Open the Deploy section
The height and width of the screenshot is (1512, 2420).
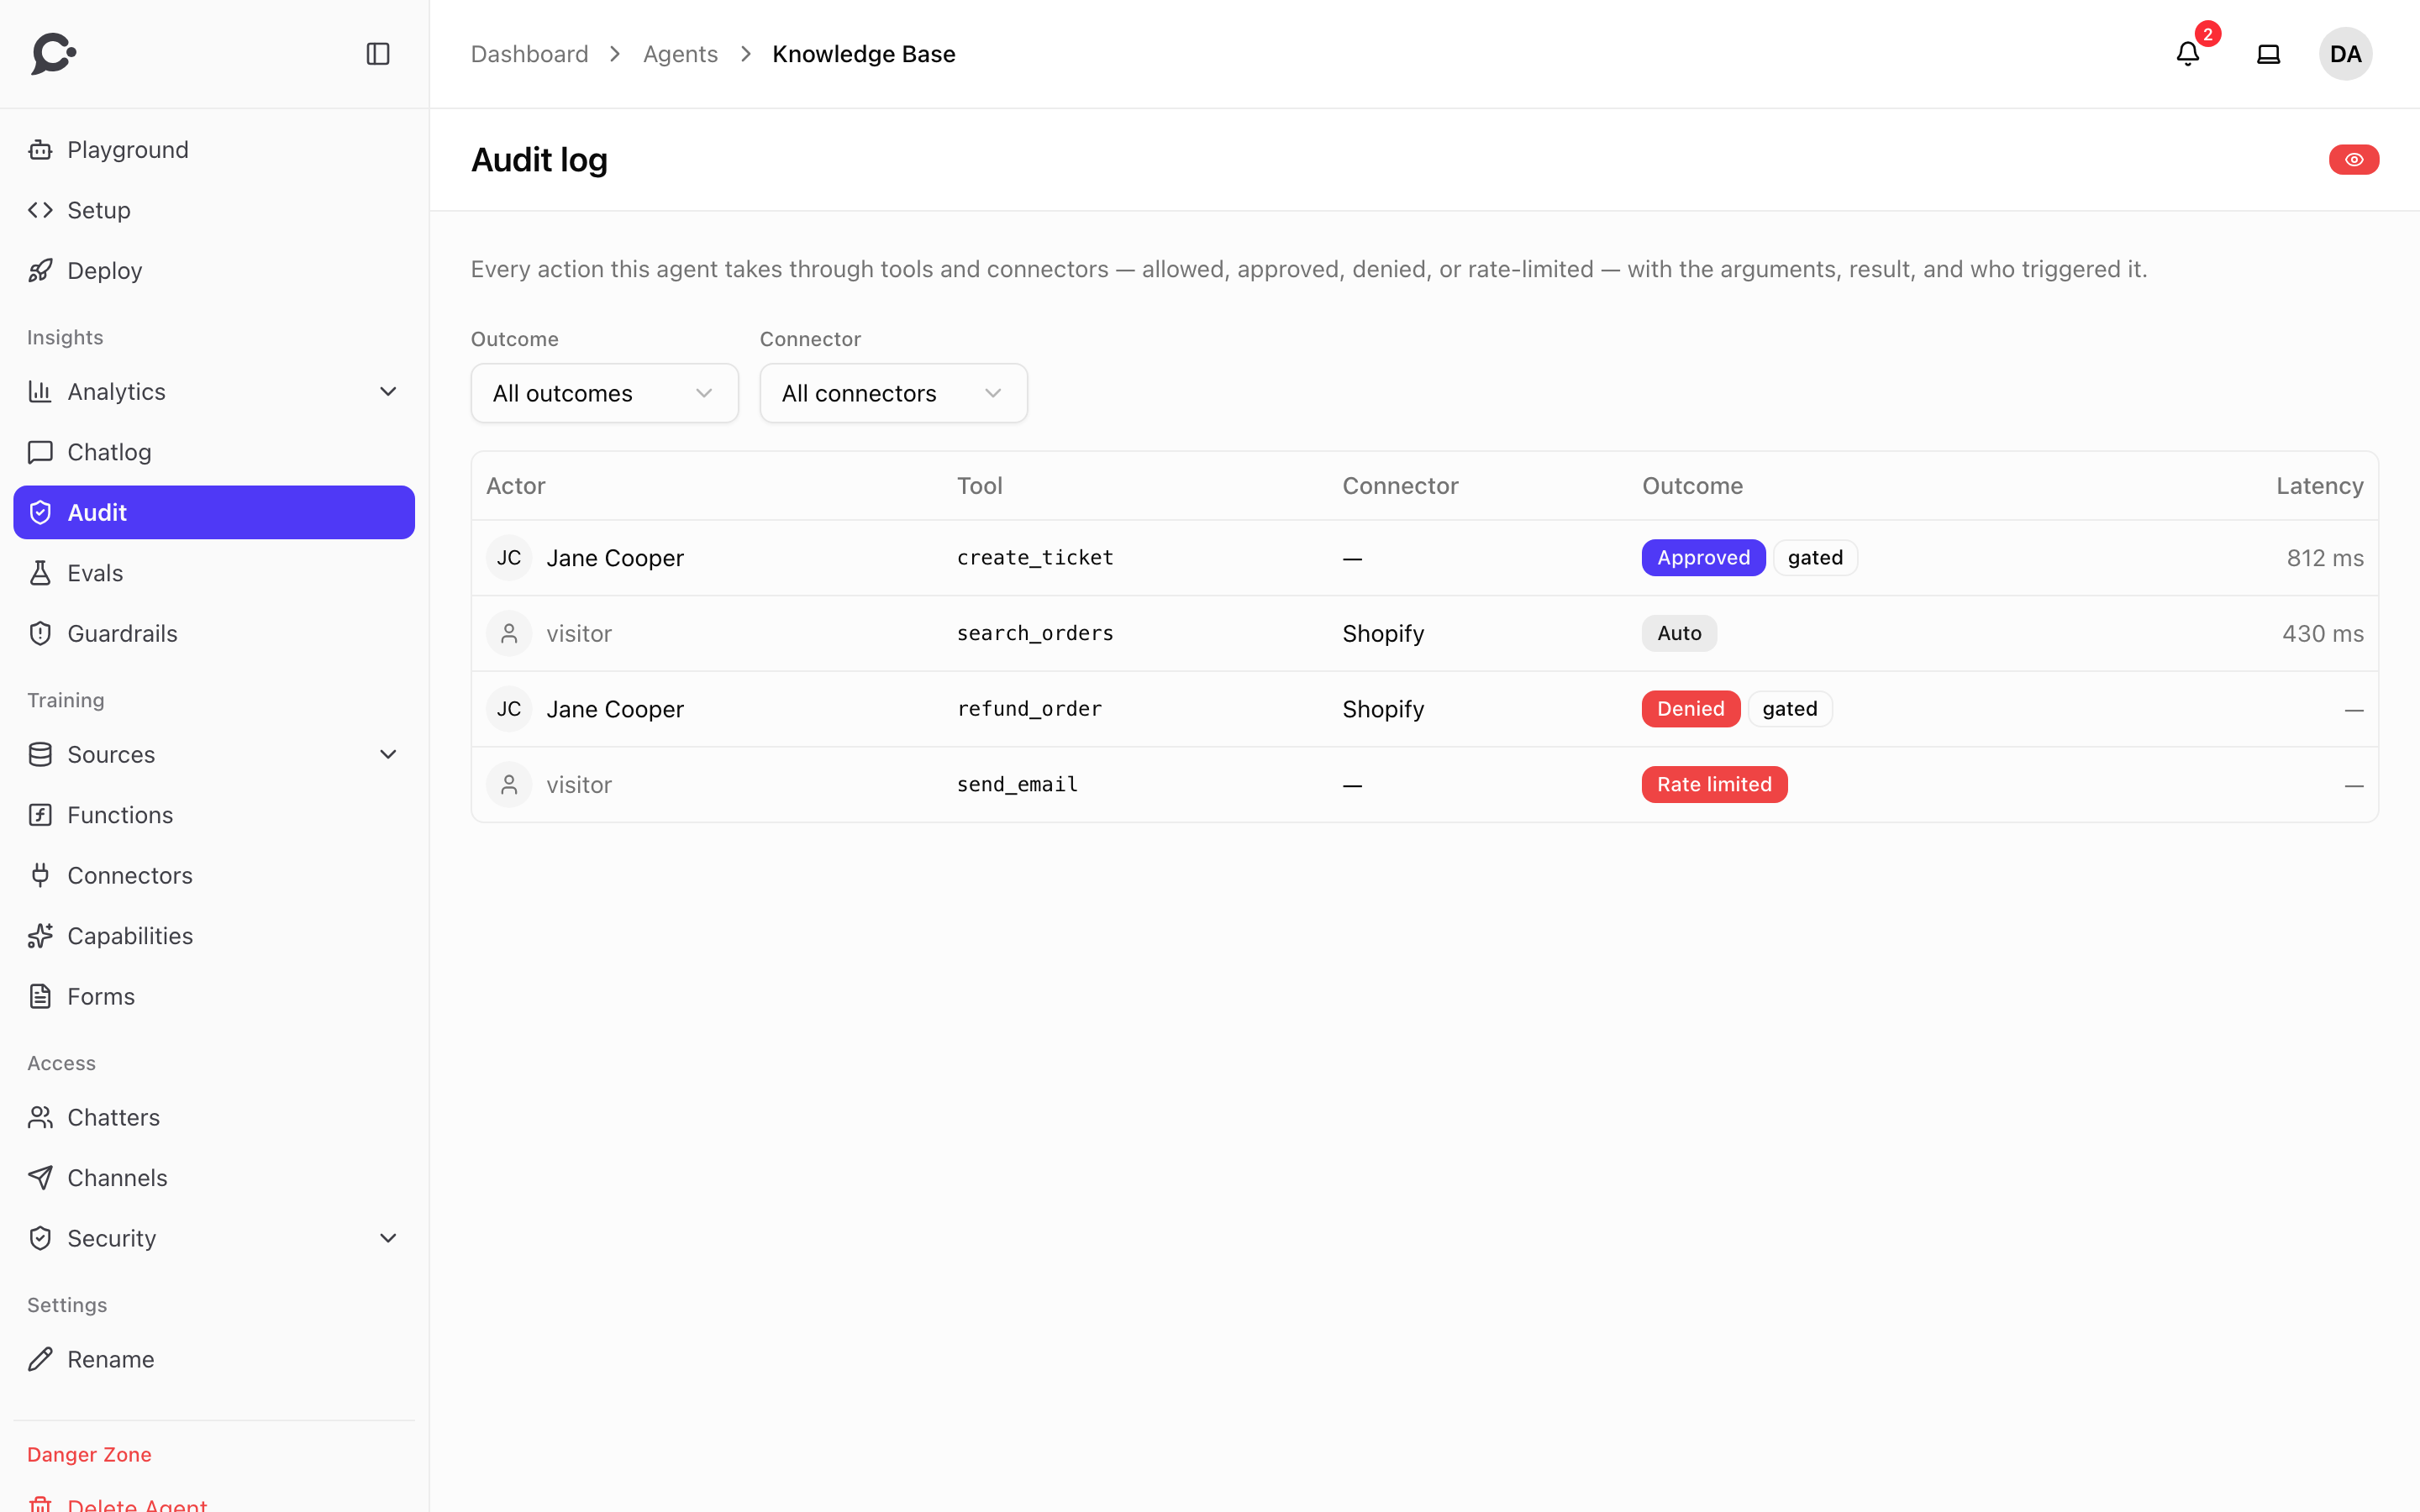[214, 271]
